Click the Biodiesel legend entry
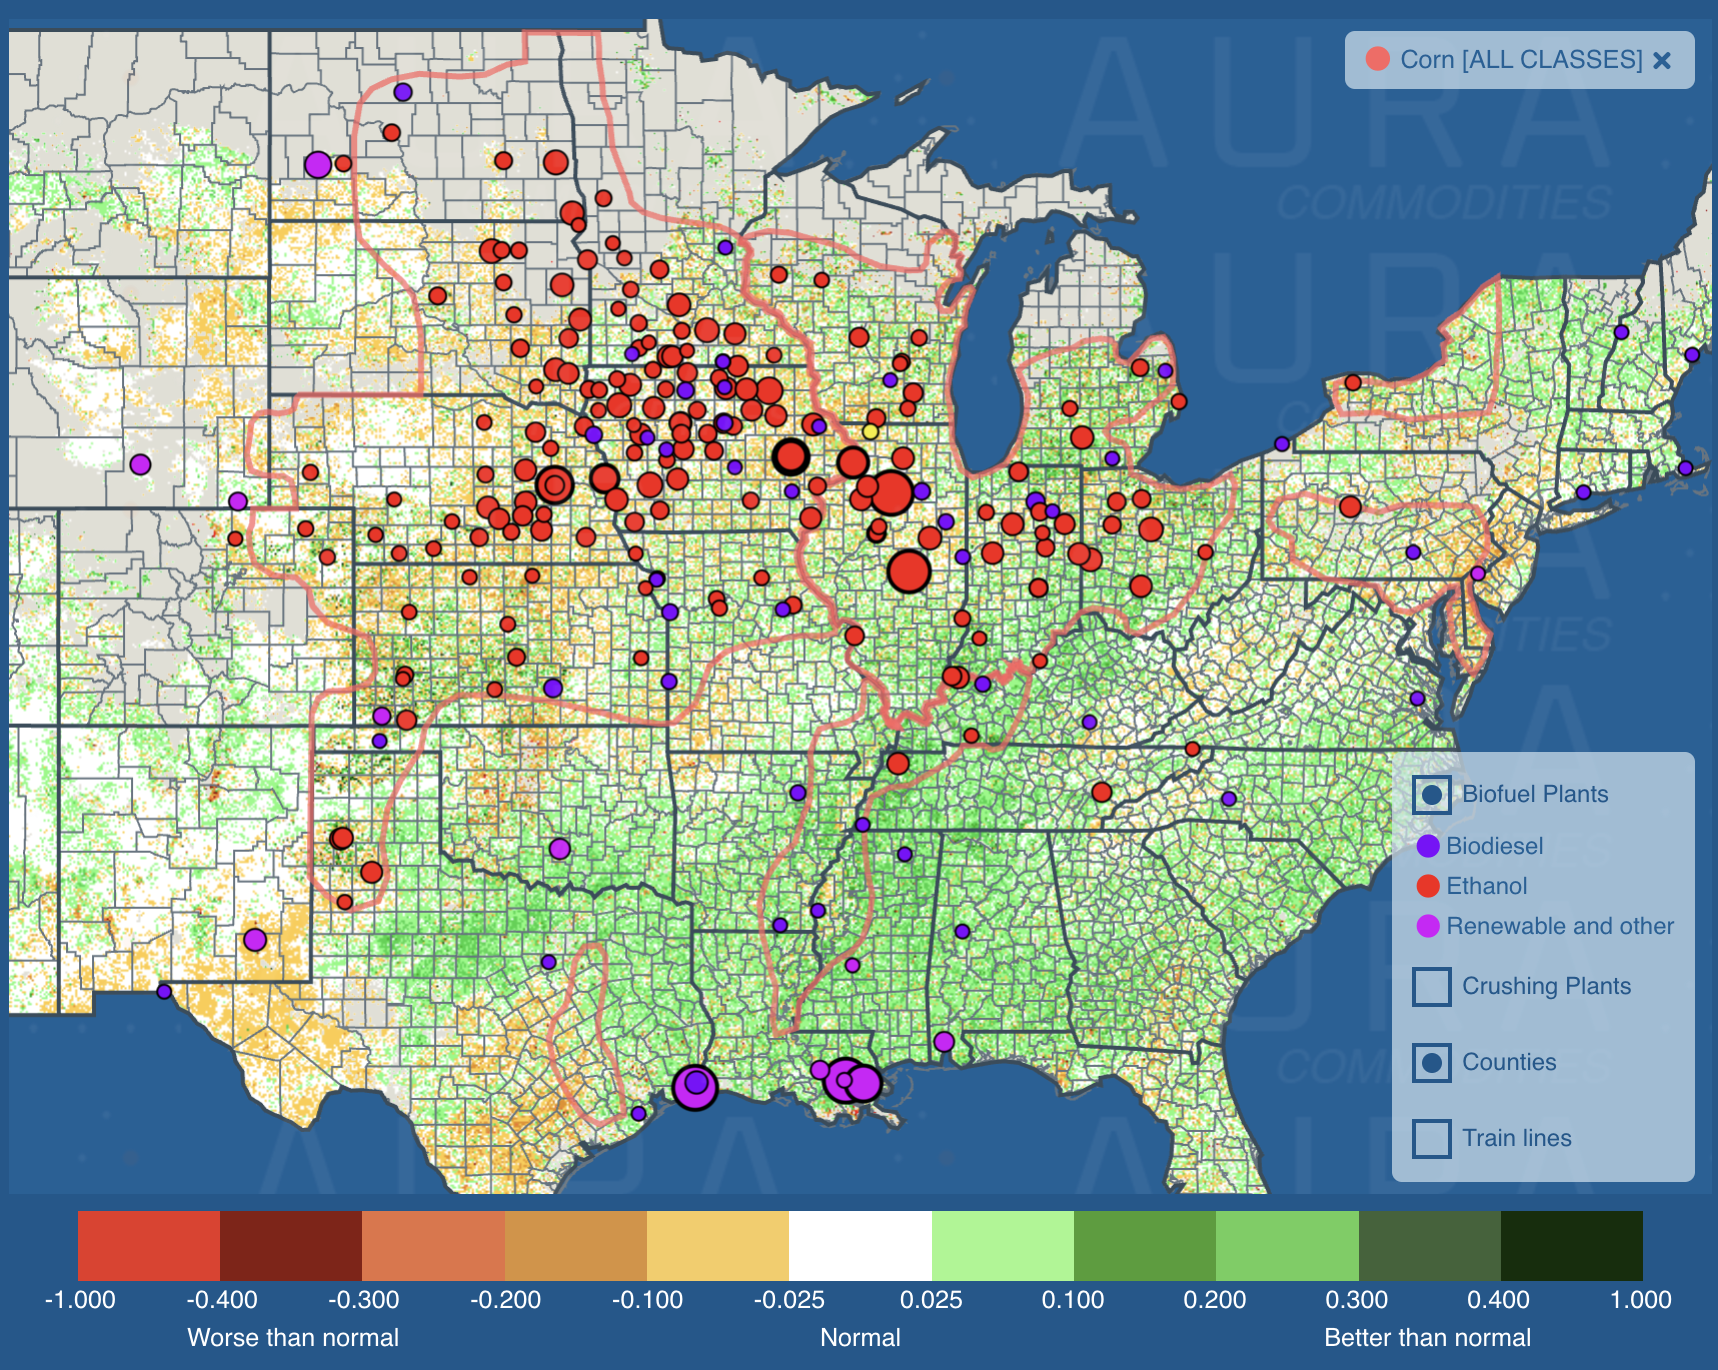Viewport: 1718px width, 1370px height. (1494, 846)
